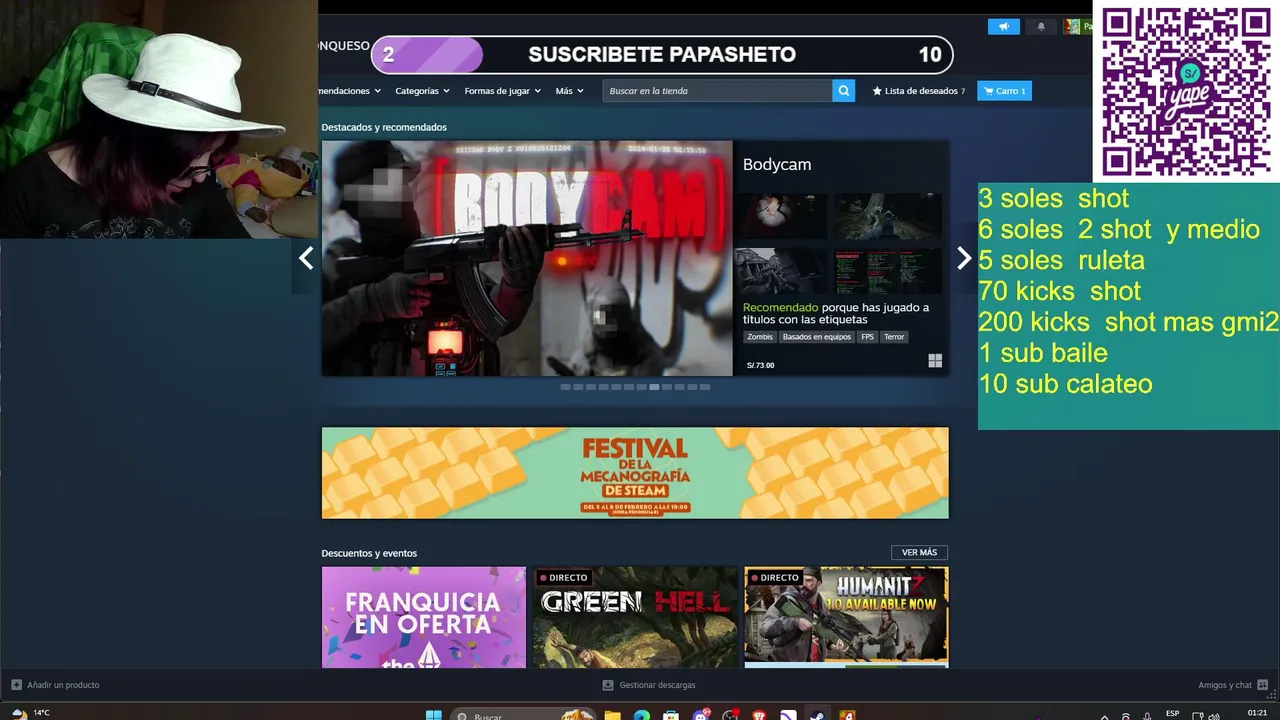The height and width of the screenshot is (720, 1280).
Task: Click the Gestionar descargas download icon
Action: click(x=608, y=685)
